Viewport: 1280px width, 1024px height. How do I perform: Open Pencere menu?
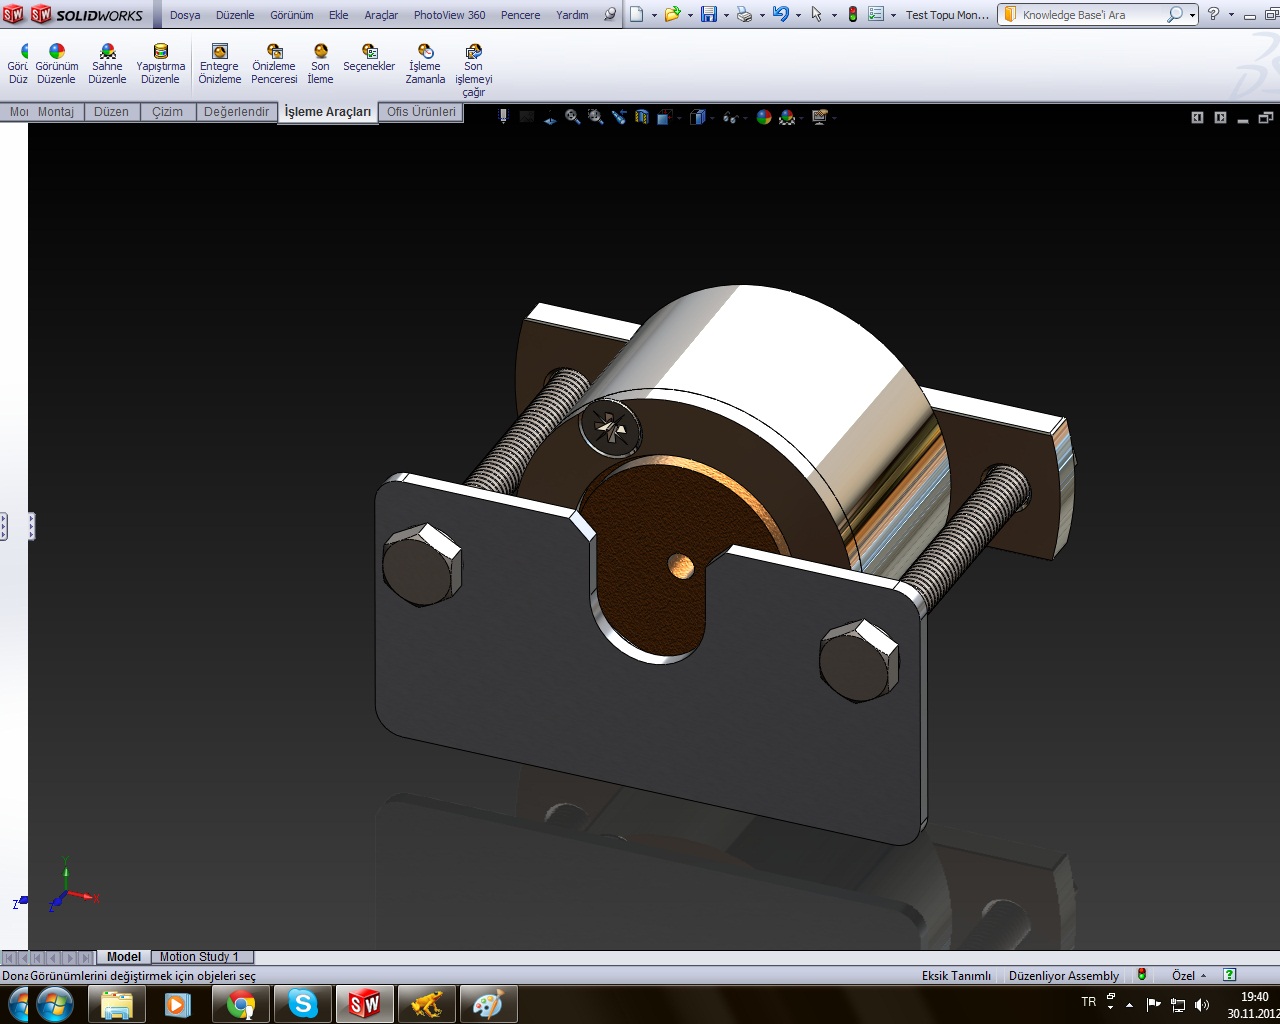point(521,15)
